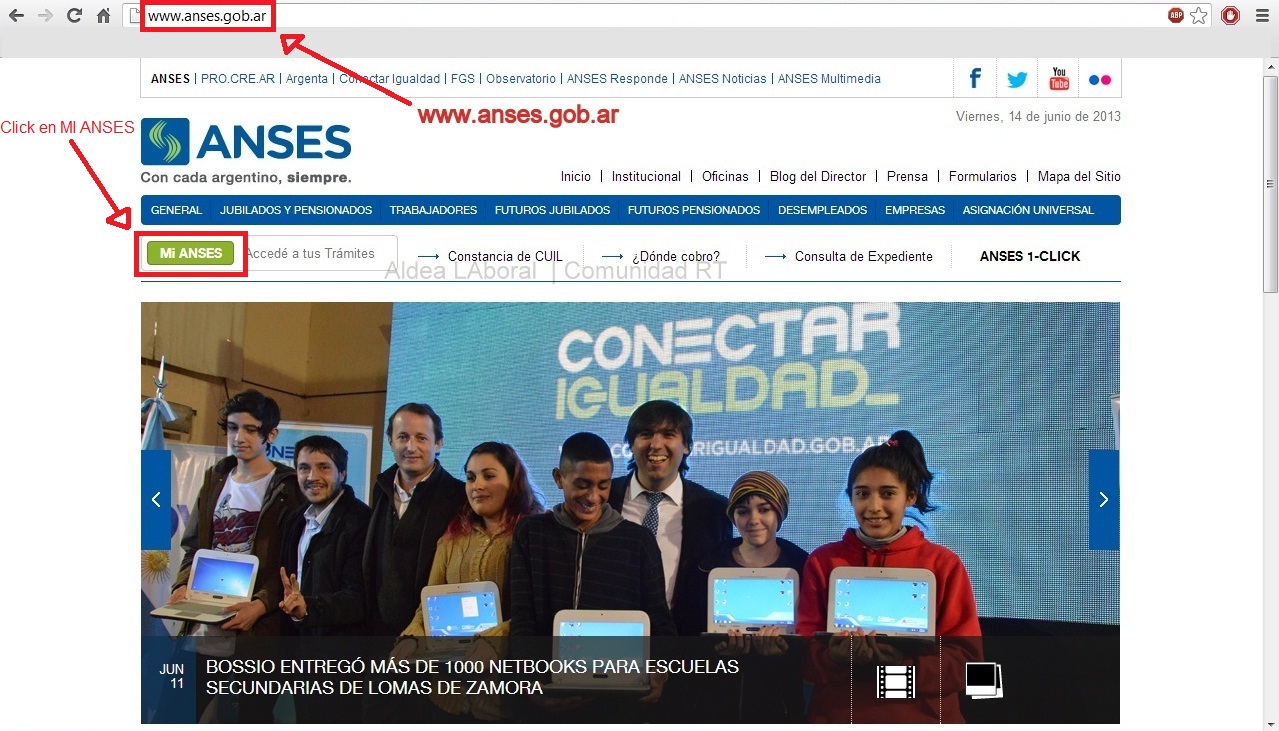
Task: Open the Conectar Igualdad top bar link
Action: pyautogui.click(x=390, y=79)
